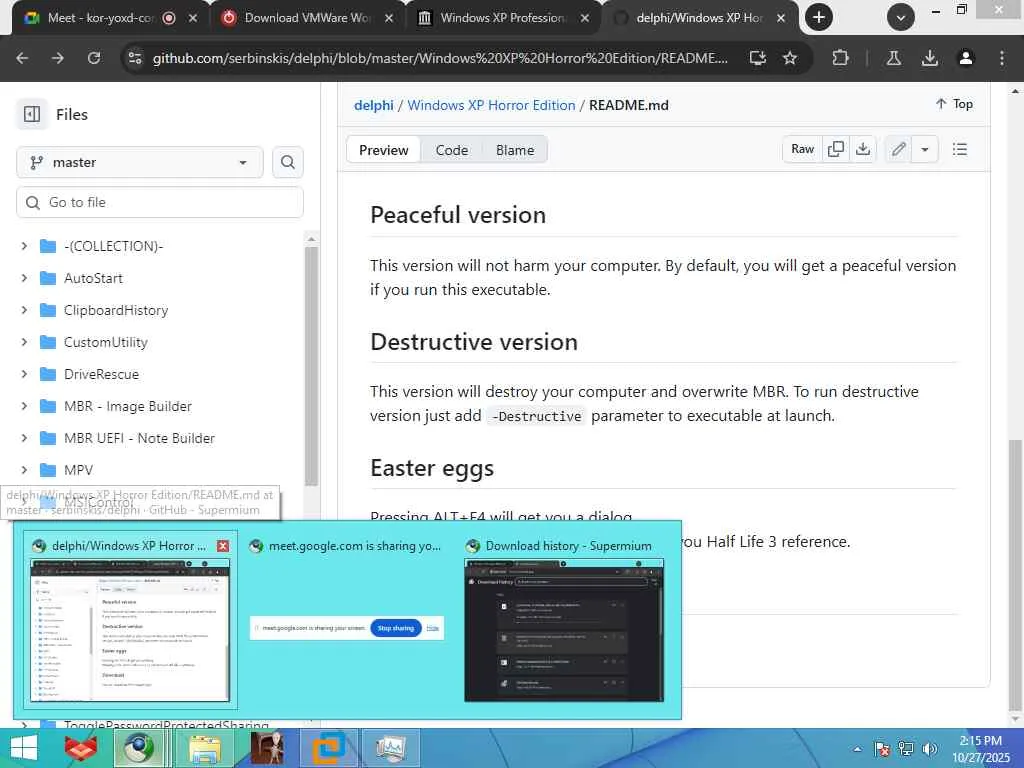Open the Windows Start button

(24, 748)
